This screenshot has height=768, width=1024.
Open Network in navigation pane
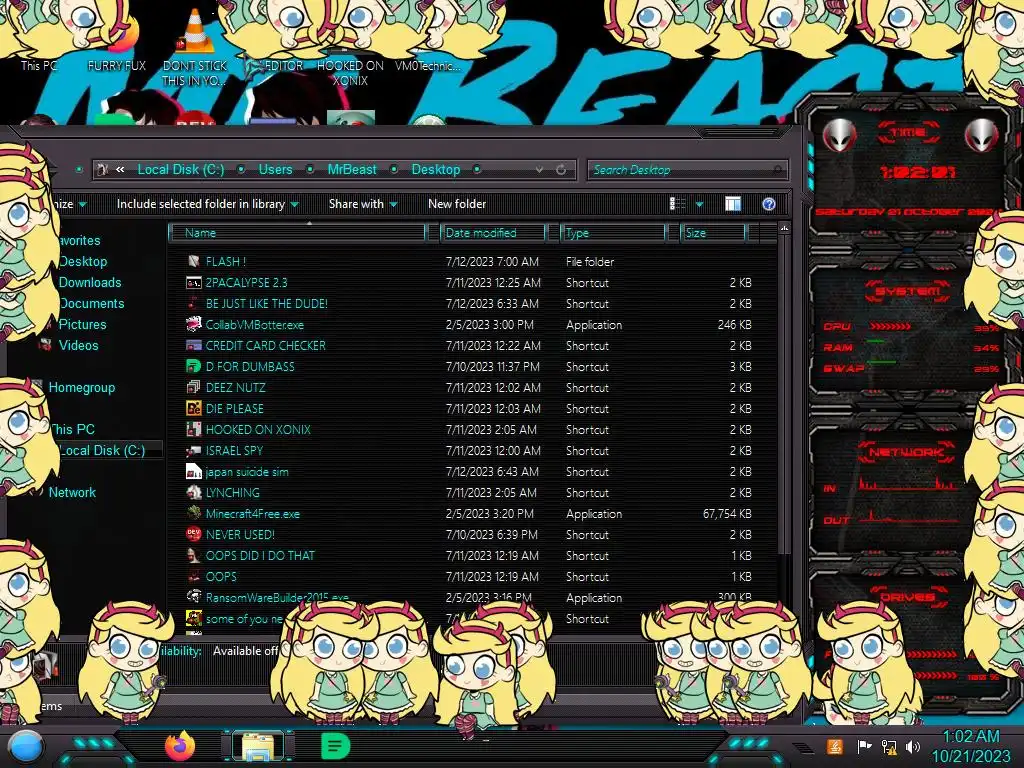[x=72, y=492]
